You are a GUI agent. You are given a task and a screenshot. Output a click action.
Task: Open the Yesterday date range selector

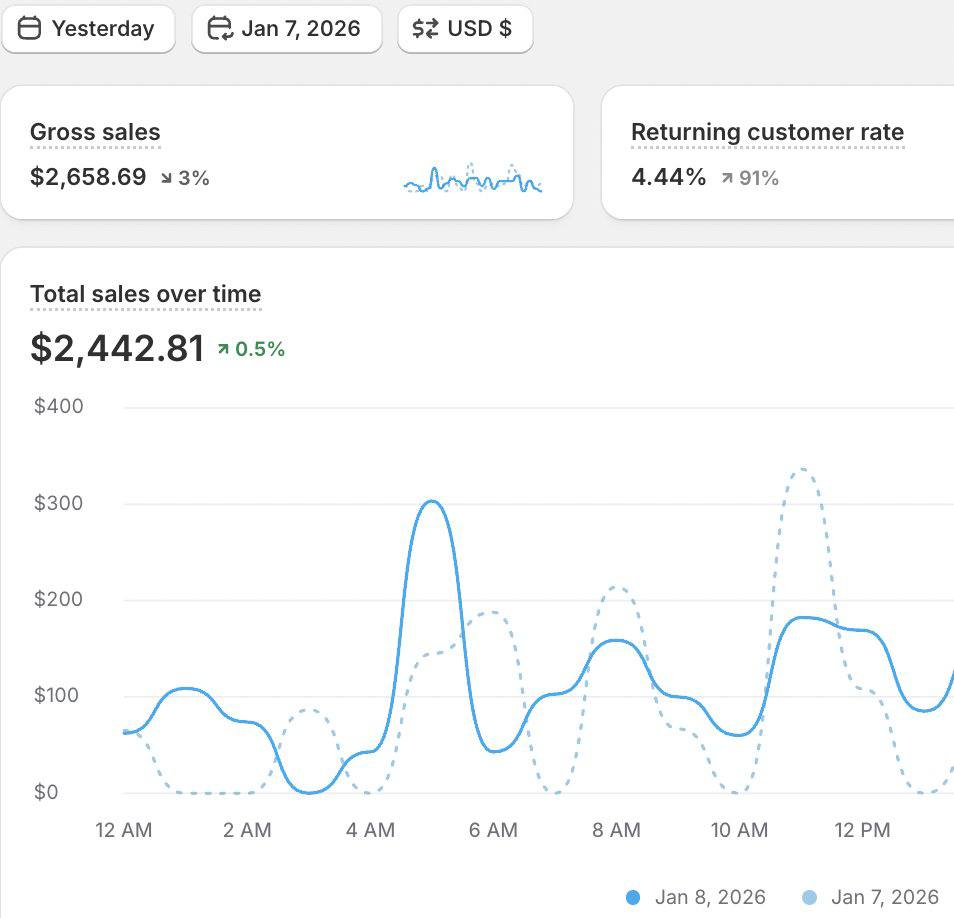pyautogui.click(x=88, y=28)
